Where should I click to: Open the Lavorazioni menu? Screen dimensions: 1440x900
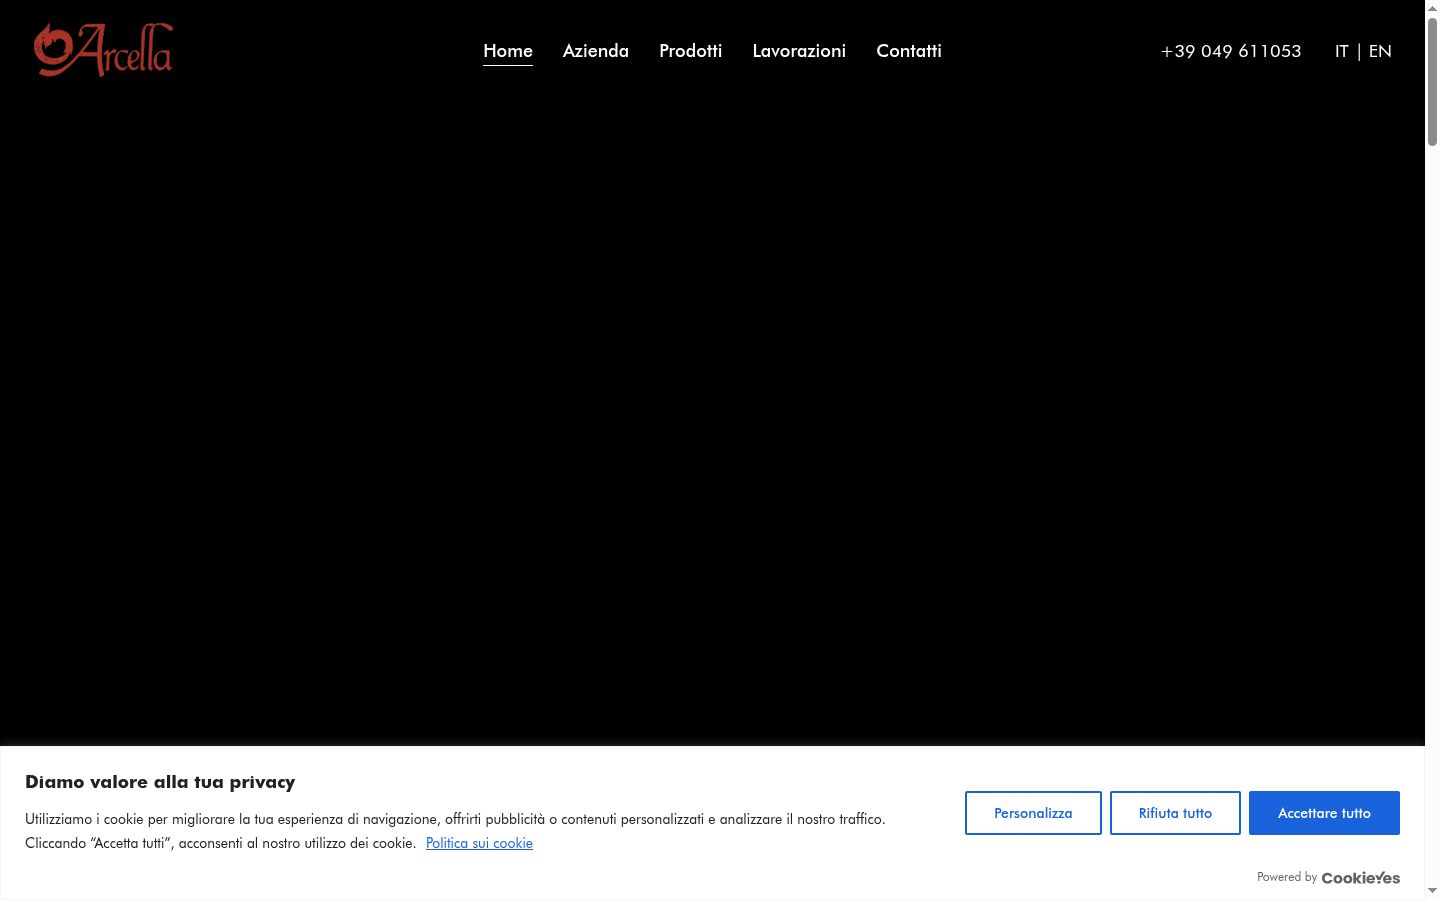pyautogui.click(x=799, y=51)
